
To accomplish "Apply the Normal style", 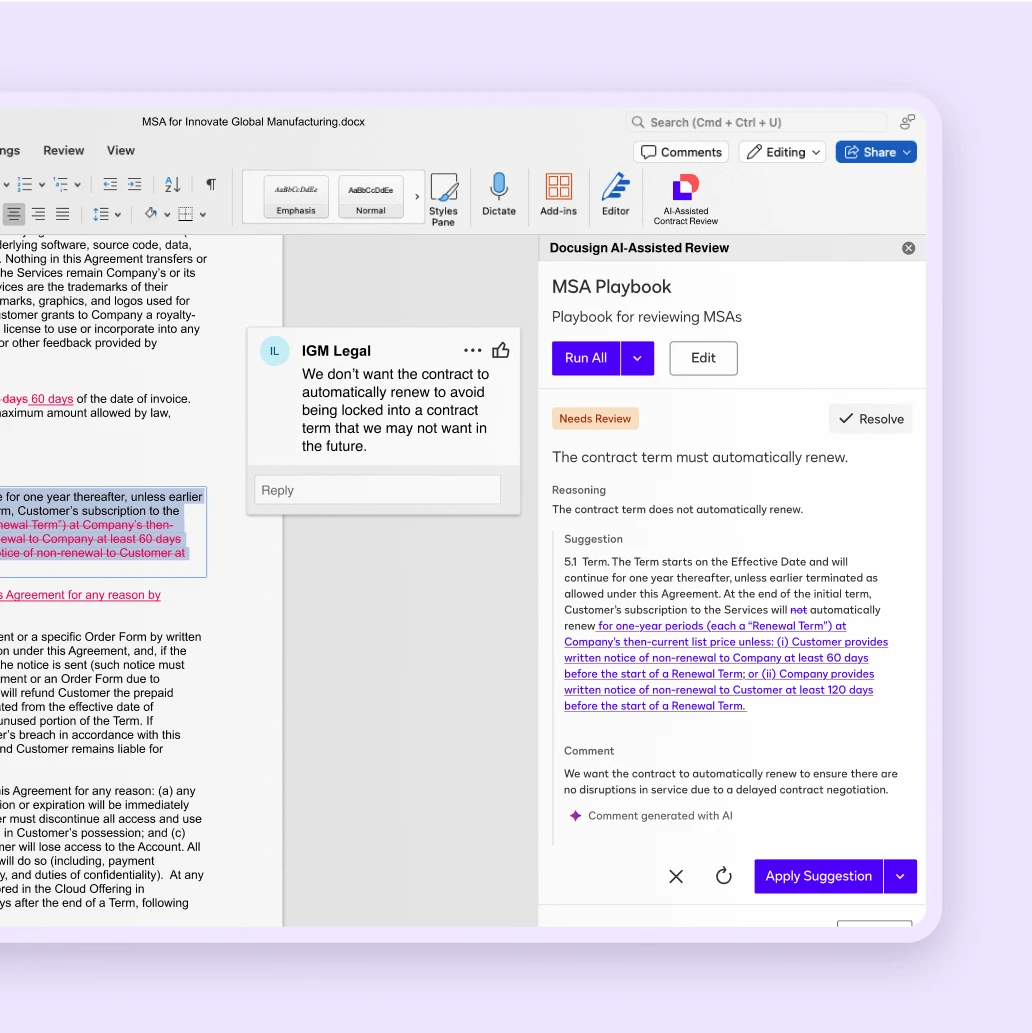I will tap(371, 196).
